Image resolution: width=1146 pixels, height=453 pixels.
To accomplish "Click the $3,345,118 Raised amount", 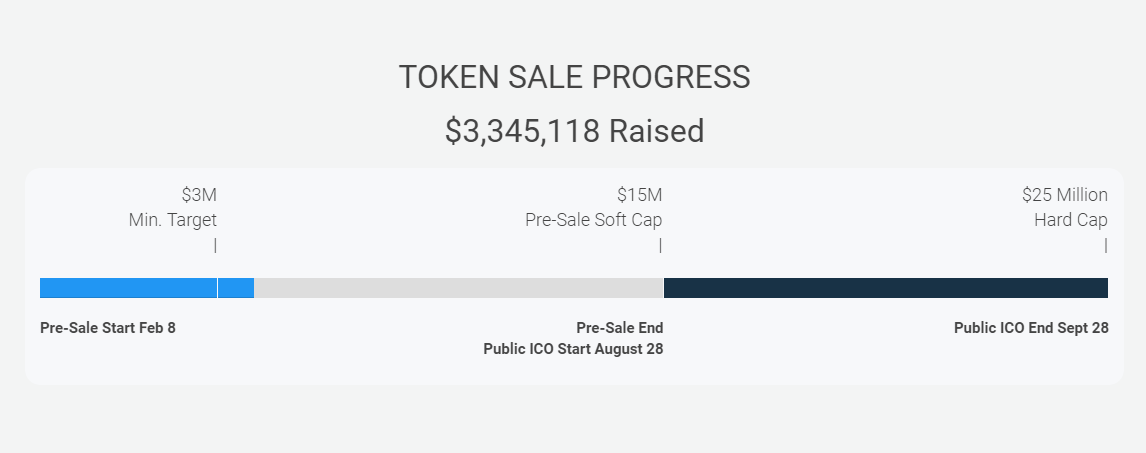I will tap(574, 131).
